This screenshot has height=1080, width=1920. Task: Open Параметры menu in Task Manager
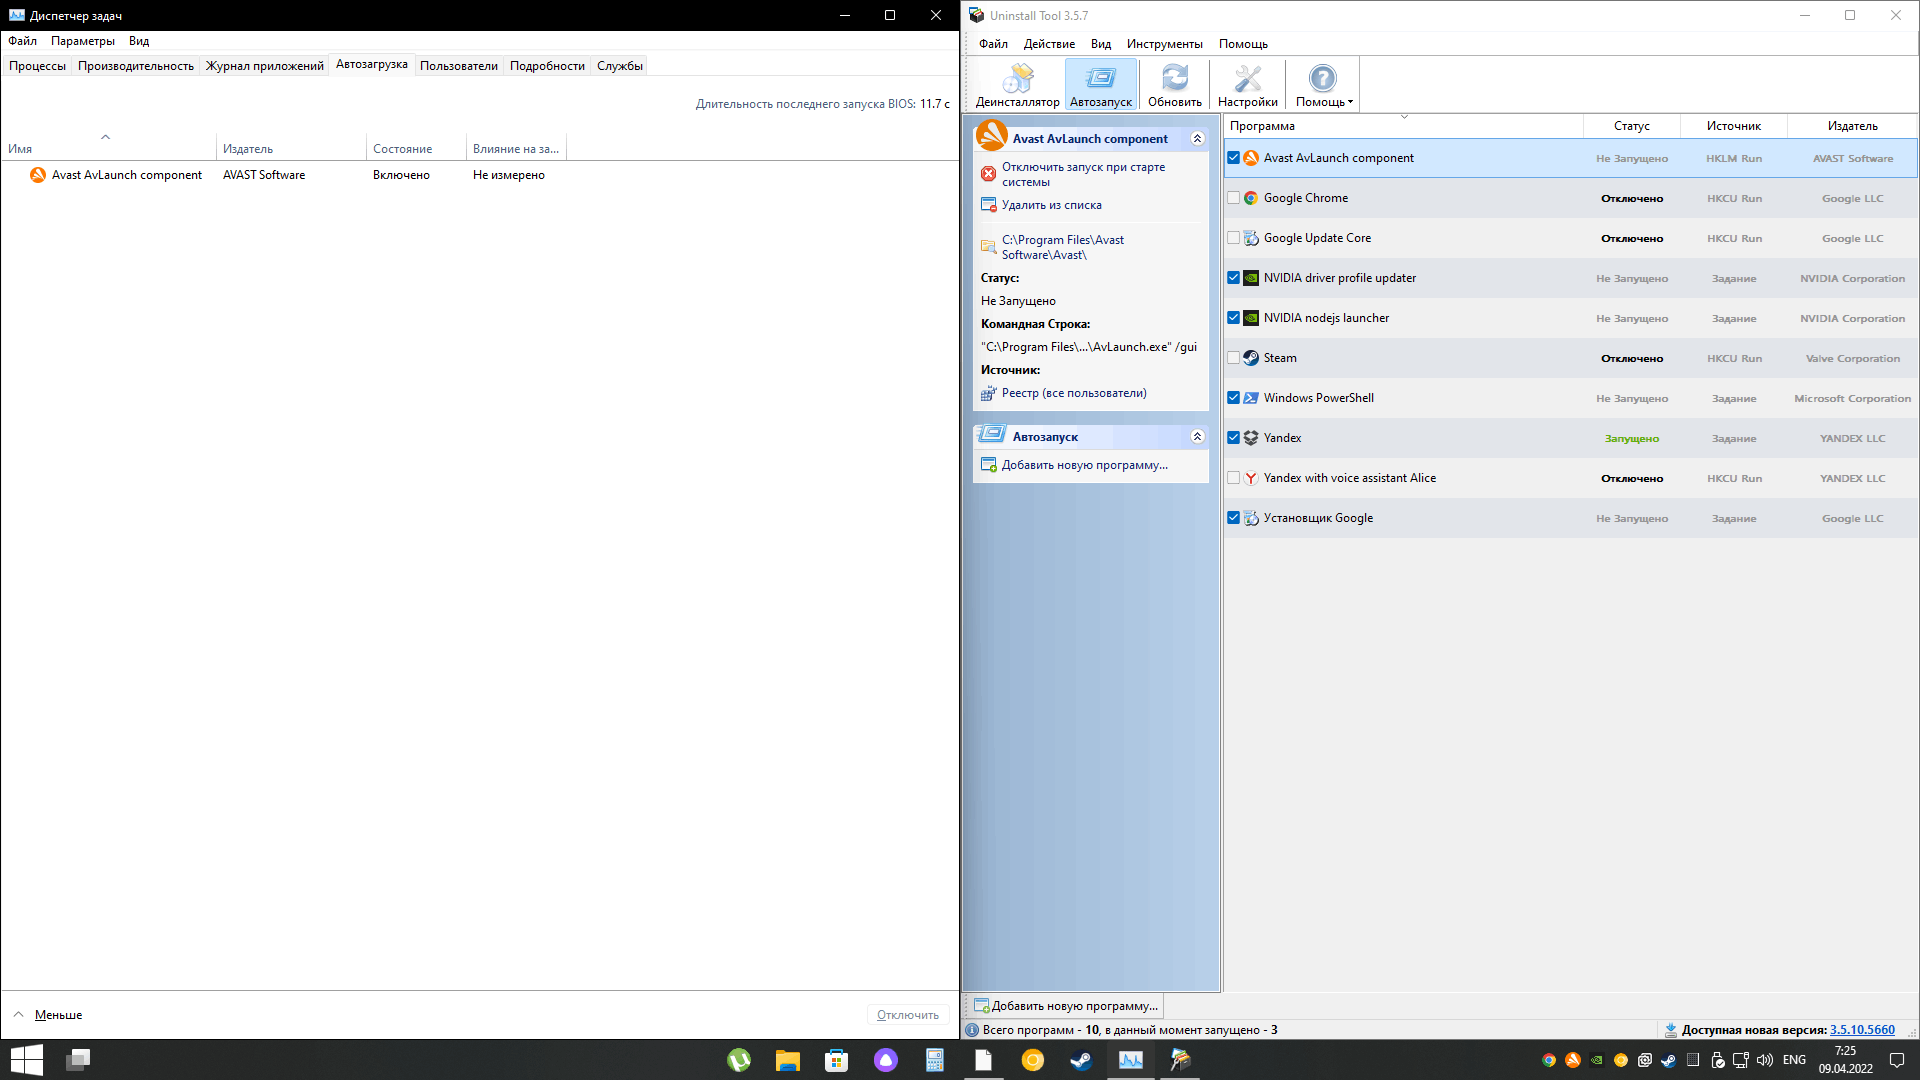(x=83, y=41)
